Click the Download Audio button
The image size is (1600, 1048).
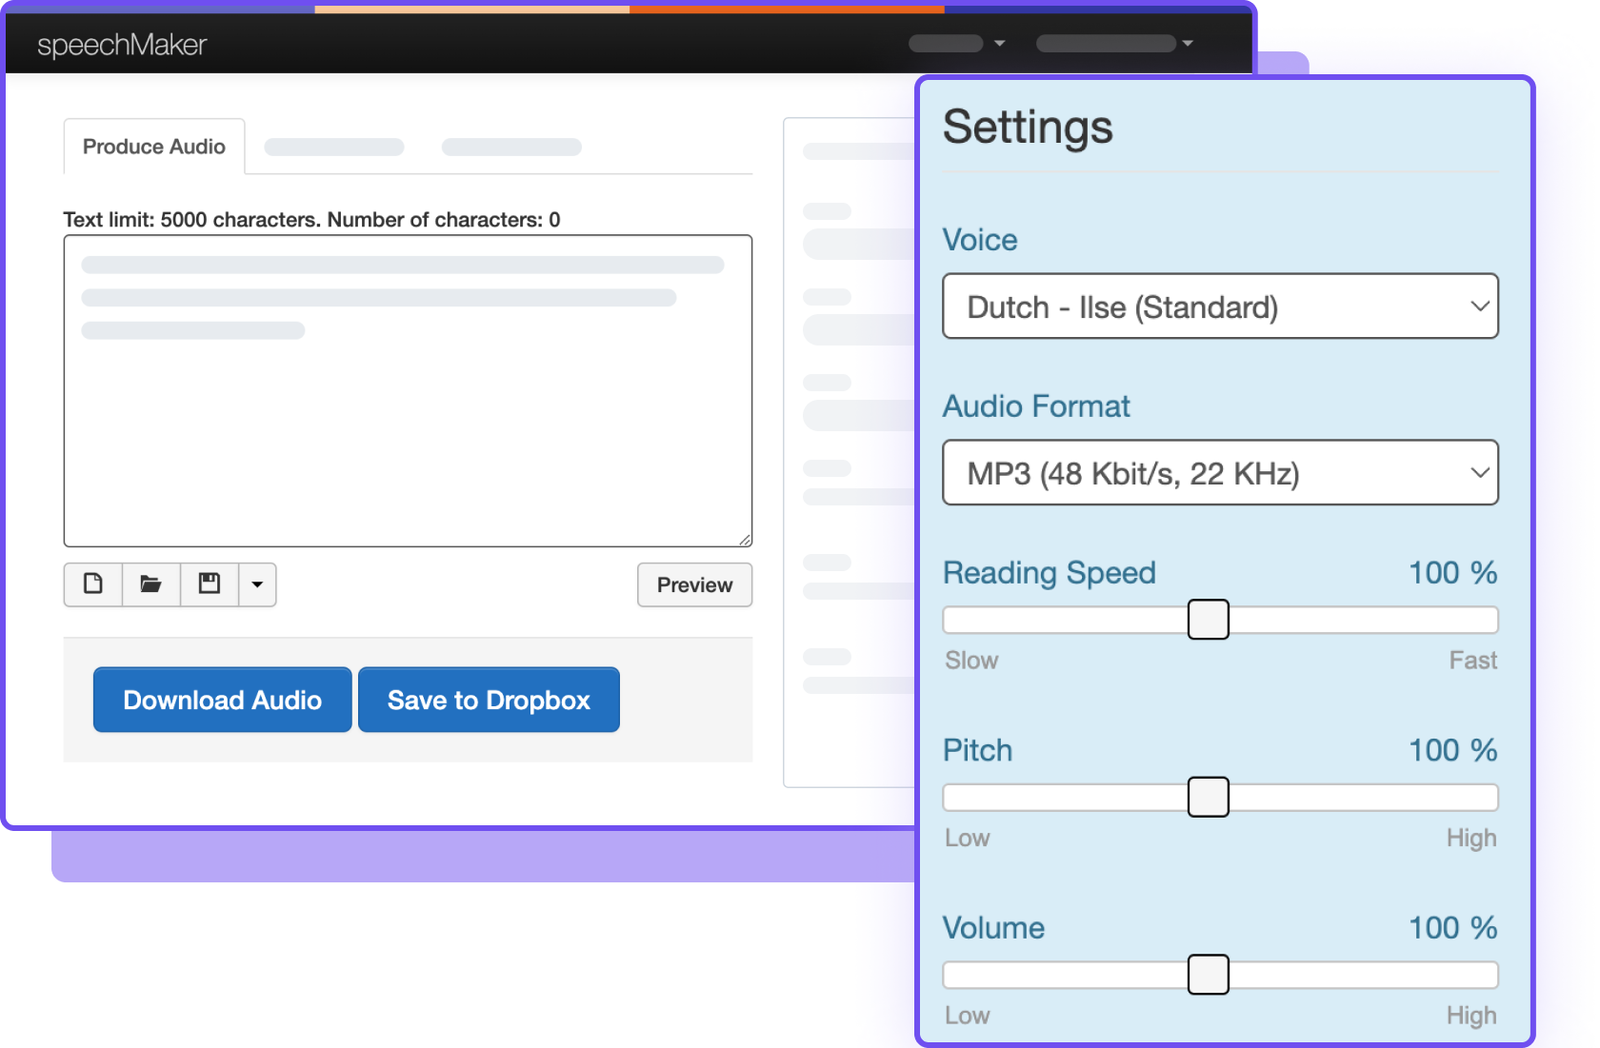click(222, 699)
